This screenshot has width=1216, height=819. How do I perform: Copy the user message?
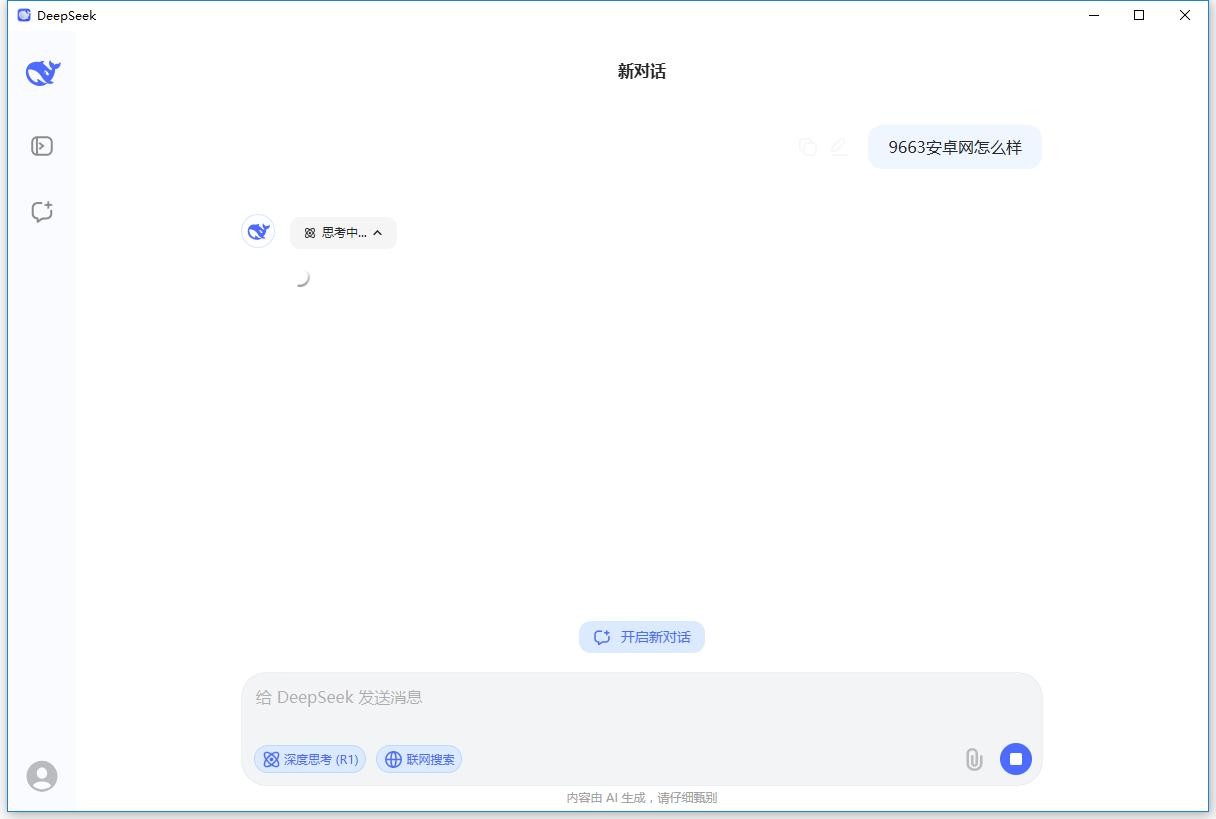click(x=808, y=147)
